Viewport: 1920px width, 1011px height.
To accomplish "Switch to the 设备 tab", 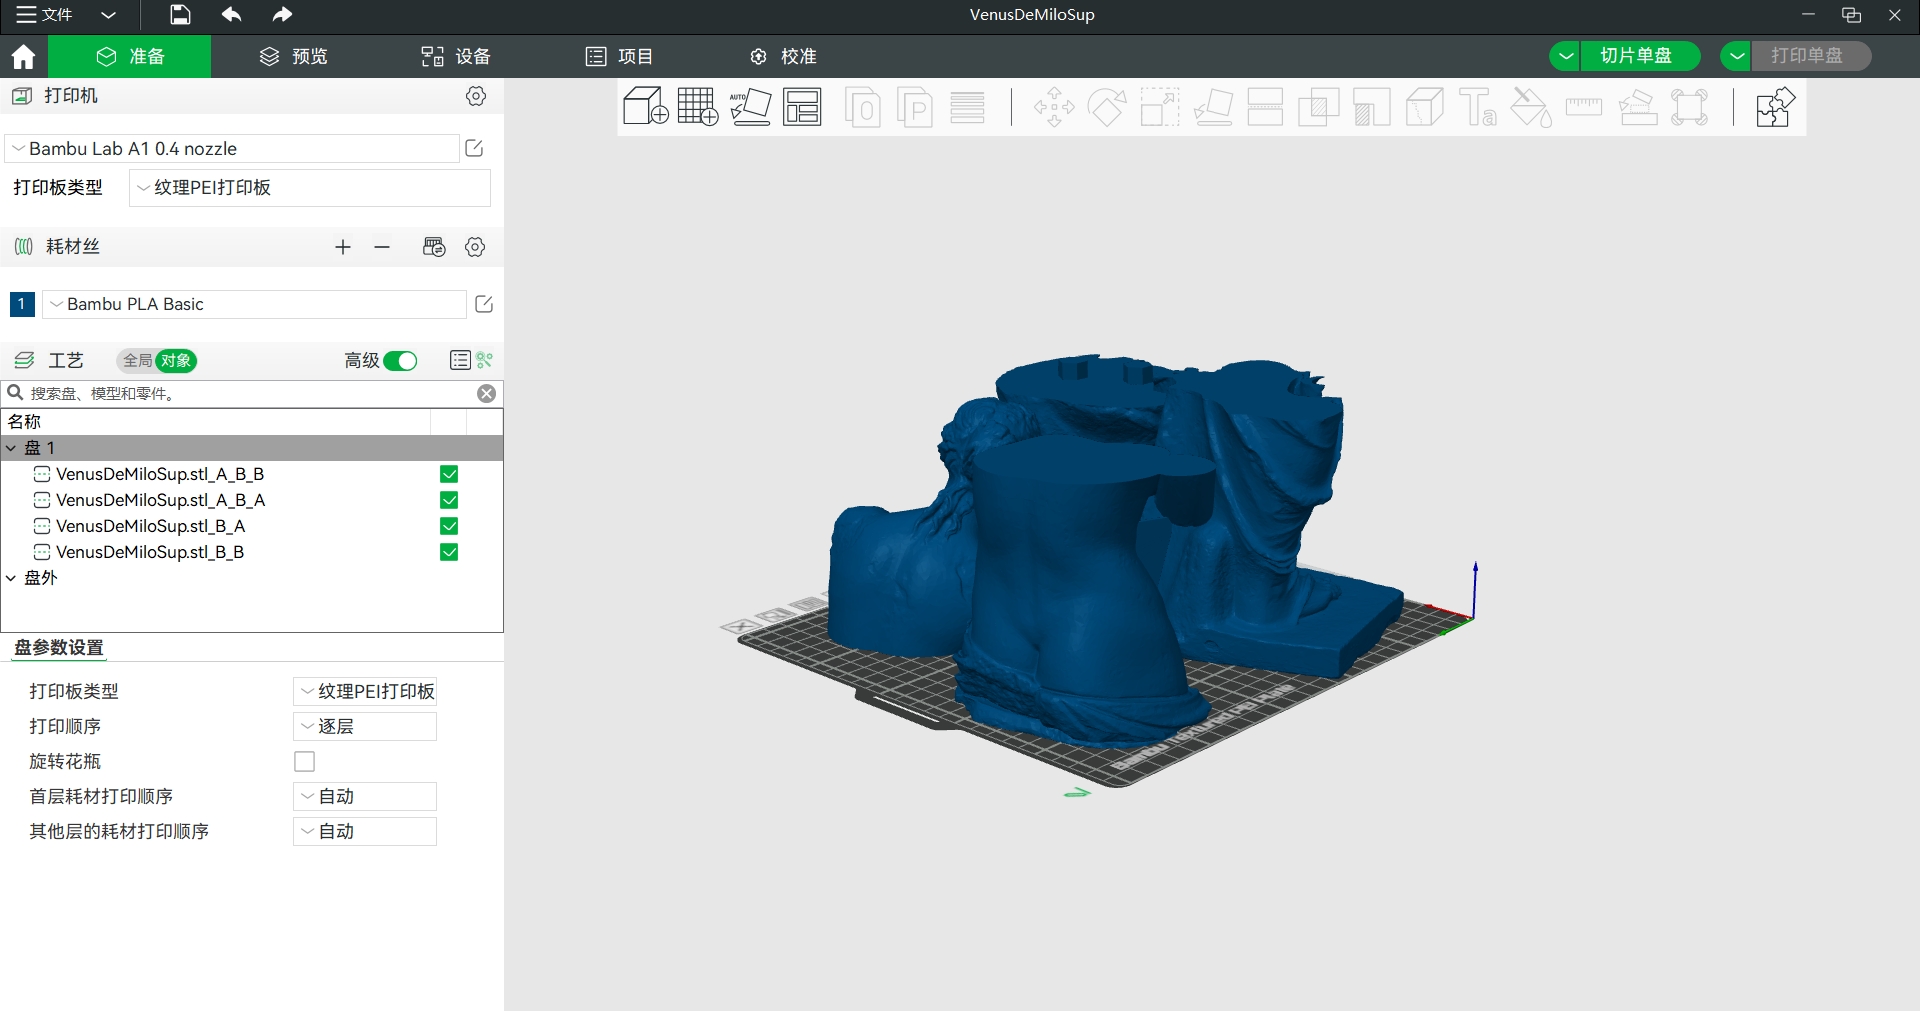I will click(x=455, y=57).
